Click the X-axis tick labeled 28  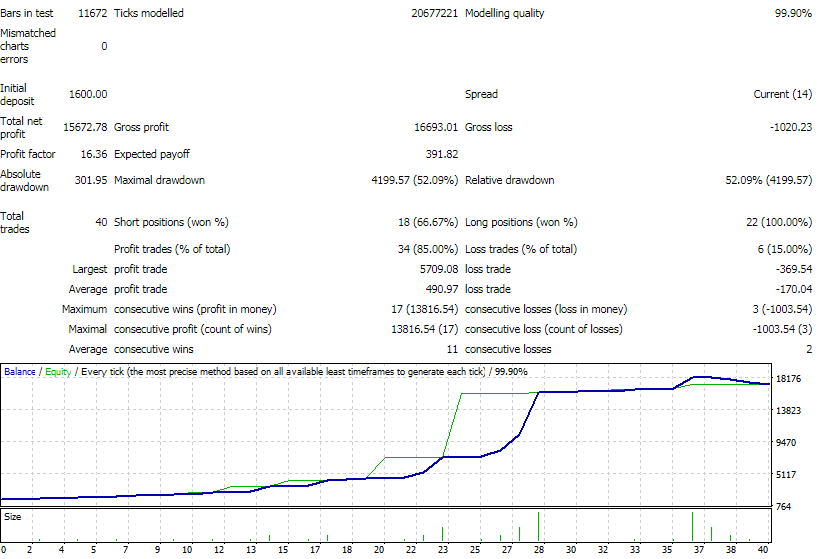539,549
